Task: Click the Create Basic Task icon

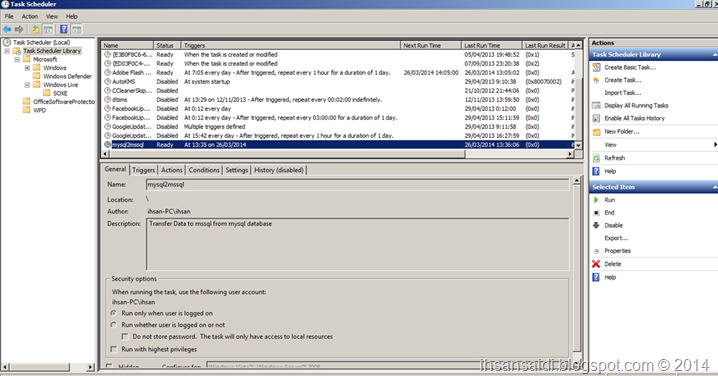Action: click(596, 67)
